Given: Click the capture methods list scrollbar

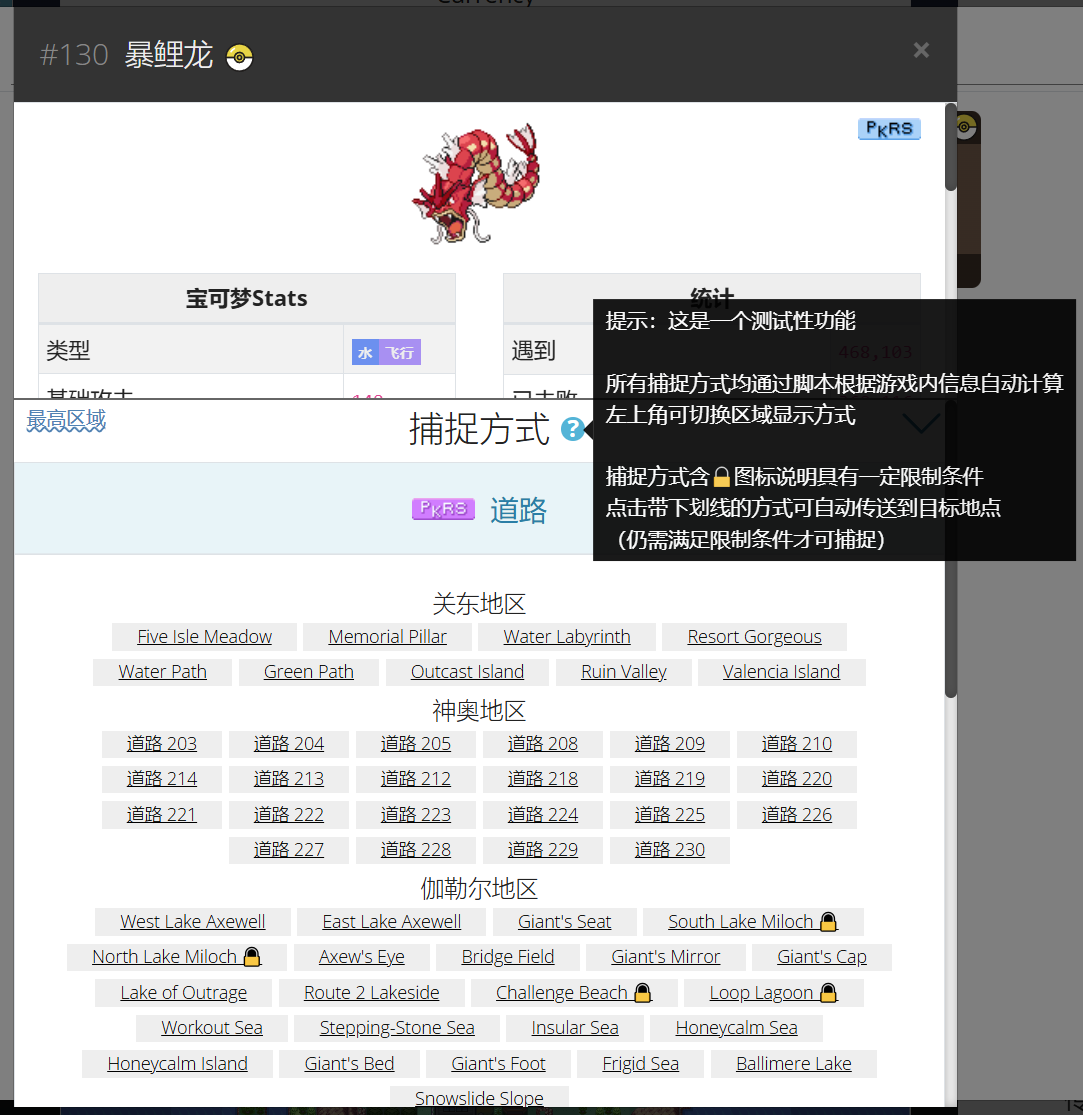Looking at the screenshot, I should tap(951, 600).
